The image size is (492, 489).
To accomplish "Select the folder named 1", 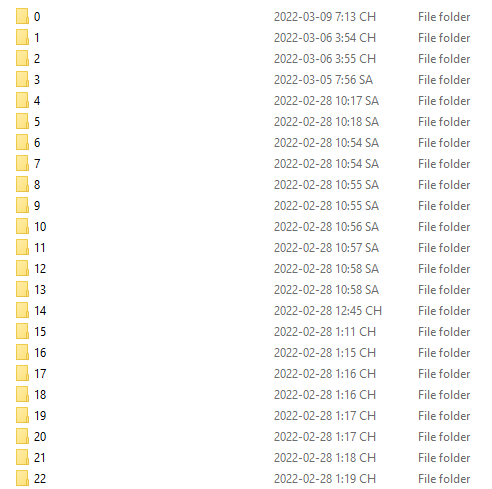I will click(37, 38).
